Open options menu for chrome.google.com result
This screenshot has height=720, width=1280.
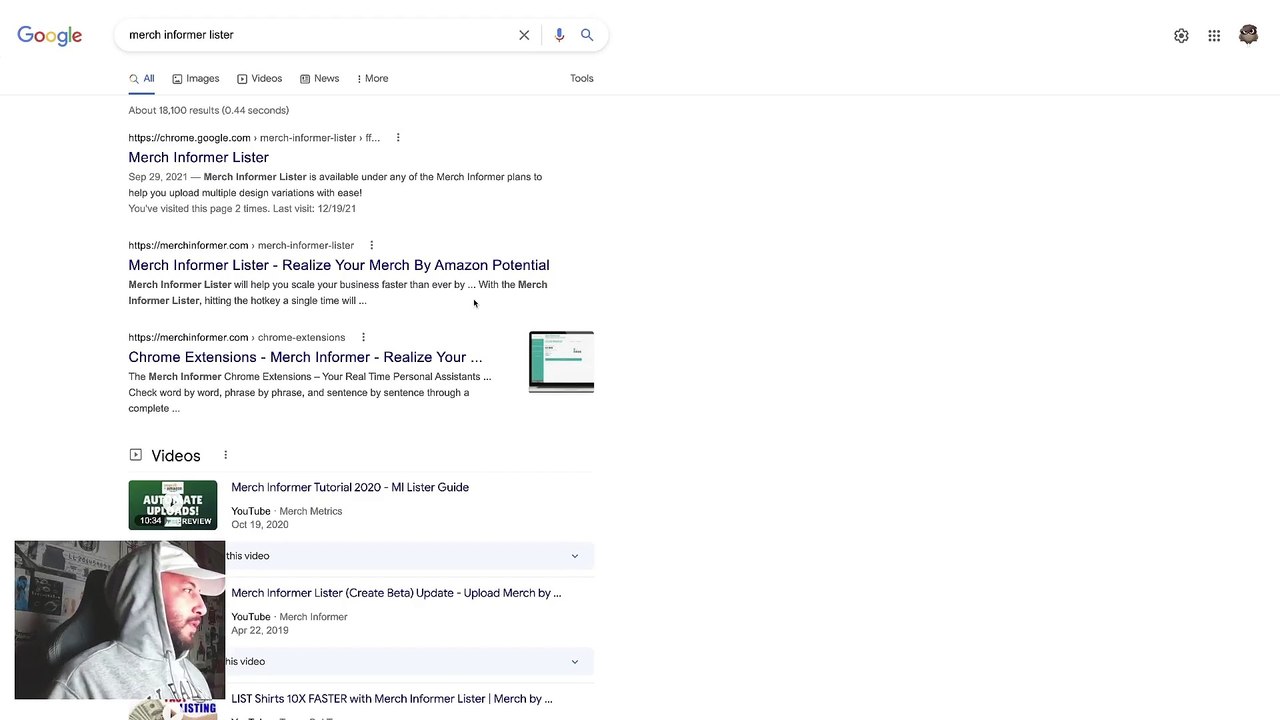coord(398,138)
